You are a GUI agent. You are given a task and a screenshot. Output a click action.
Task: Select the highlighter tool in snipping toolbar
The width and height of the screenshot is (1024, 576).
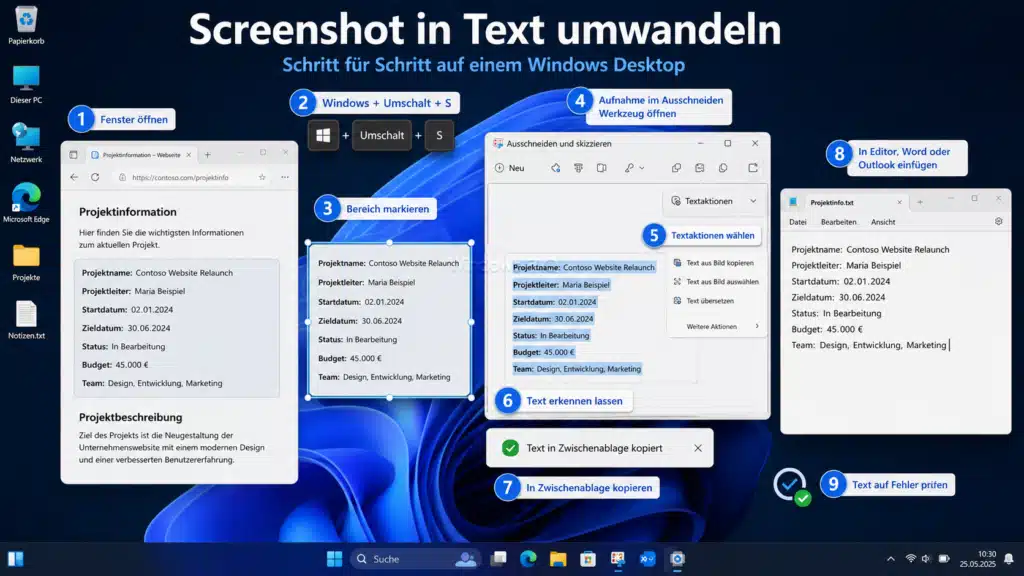tap(579, 168)
